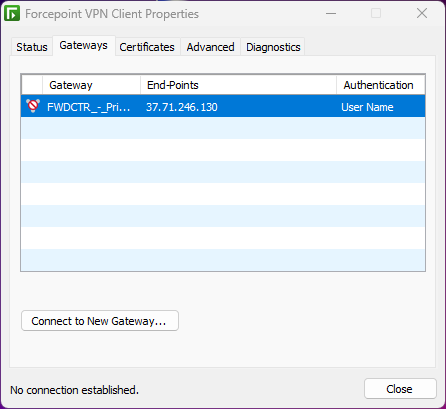Screen dimensions: 446x409
Task: Minimize the VPN Client Properties window
Action: [331, 14]
